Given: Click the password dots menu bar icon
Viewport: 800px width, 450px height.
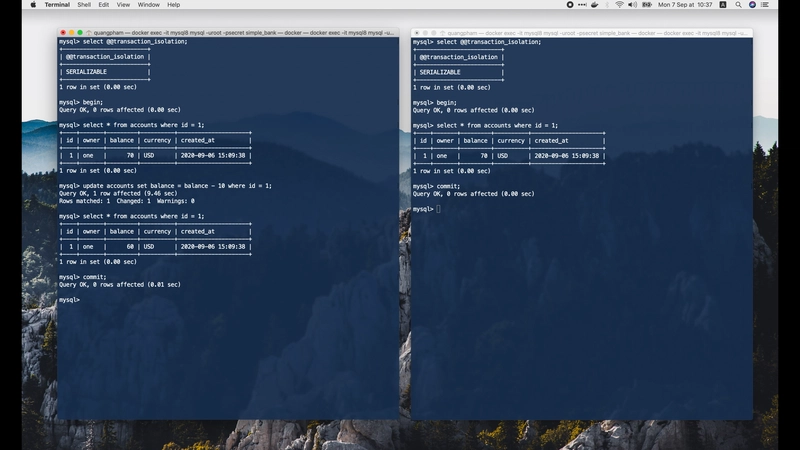Looking at the screenshot, I should (x=582, y=5).
